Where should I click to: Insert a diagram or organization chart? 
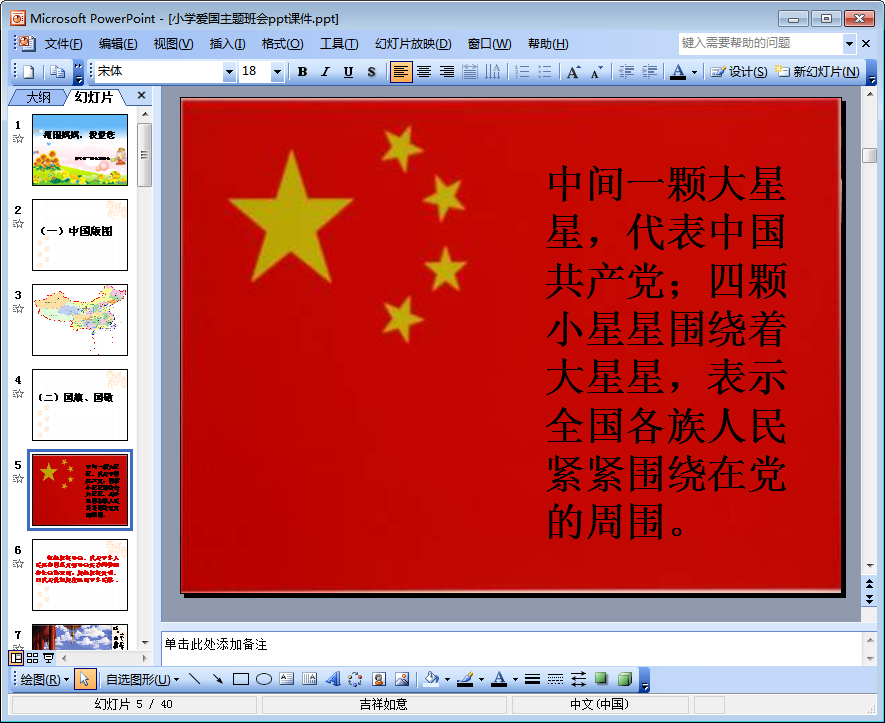point(356,679)
